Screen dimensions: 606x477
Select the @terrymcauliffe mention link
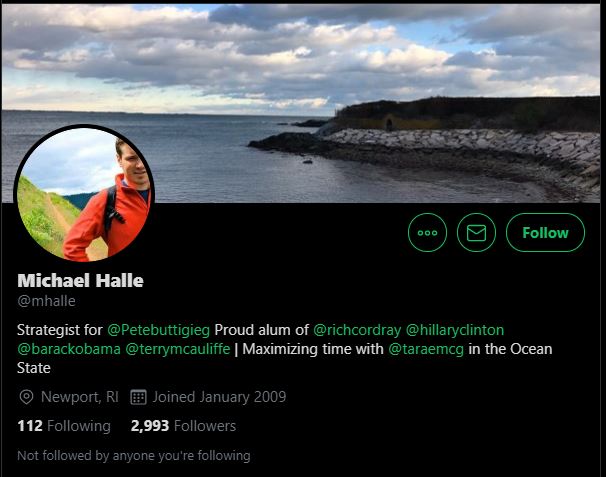[178, 349]
